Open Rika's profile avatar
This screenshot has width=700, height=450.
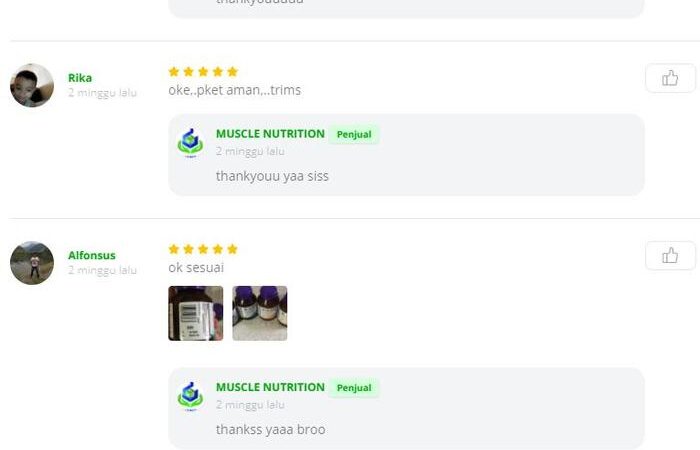pos(32,86)
